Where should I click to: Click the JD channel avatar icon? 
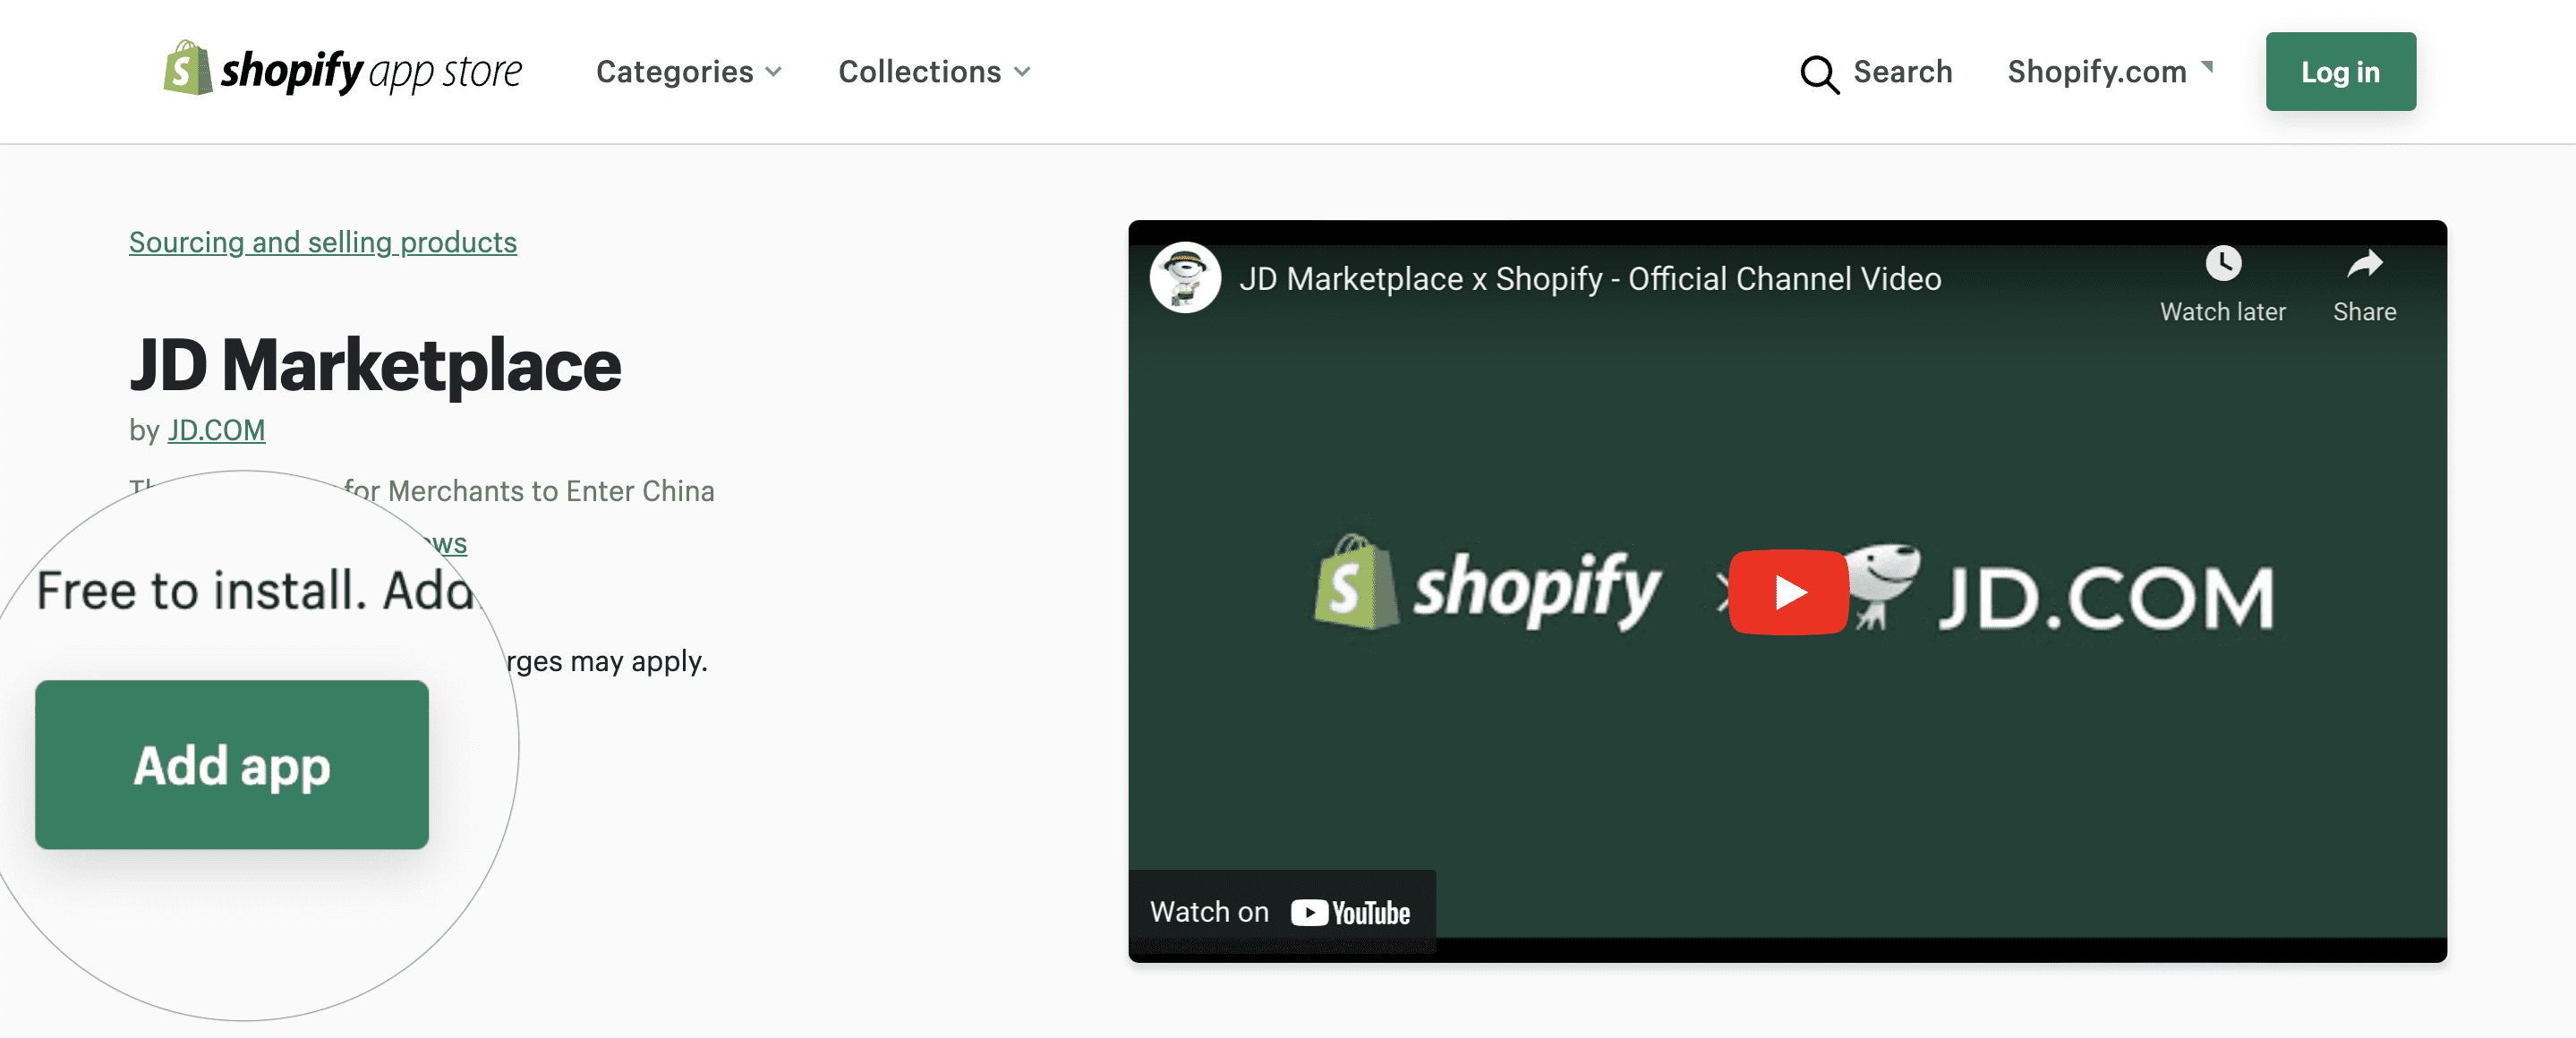(1185, 278)
